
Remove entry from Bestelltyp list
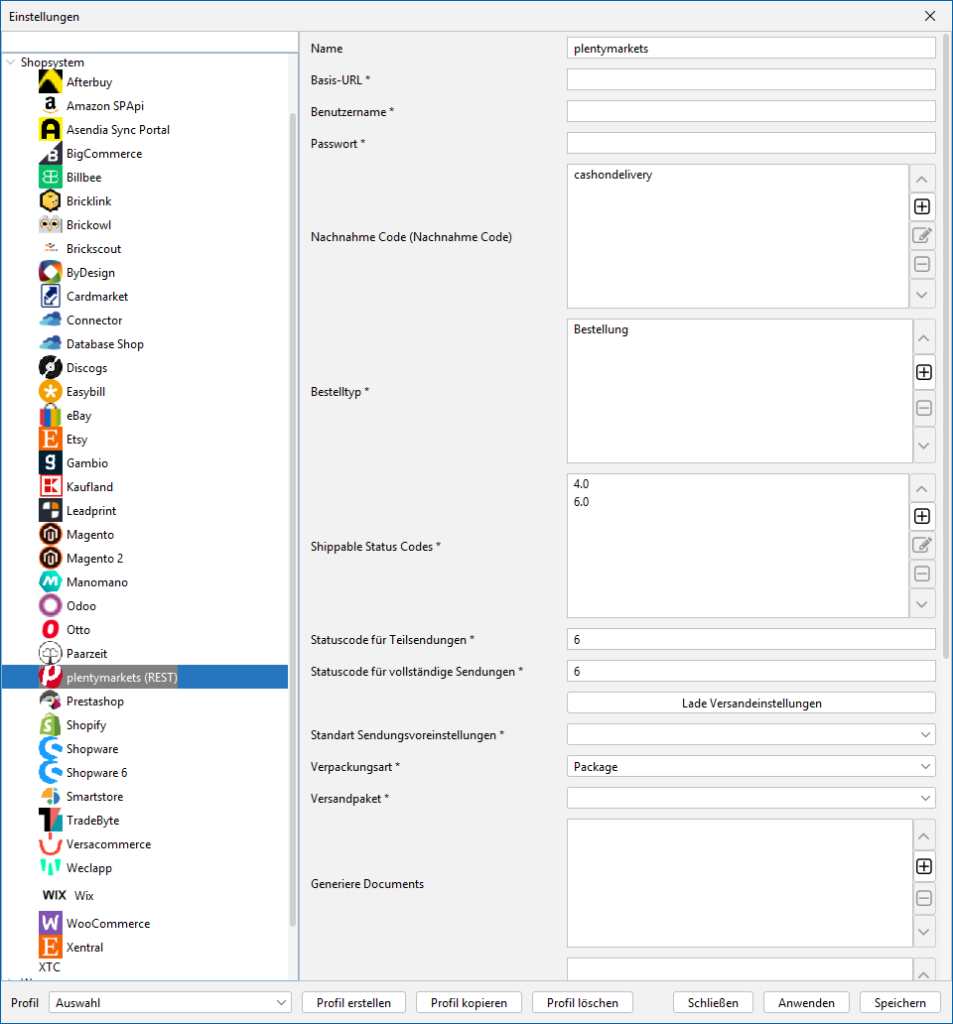click(922, 408)
